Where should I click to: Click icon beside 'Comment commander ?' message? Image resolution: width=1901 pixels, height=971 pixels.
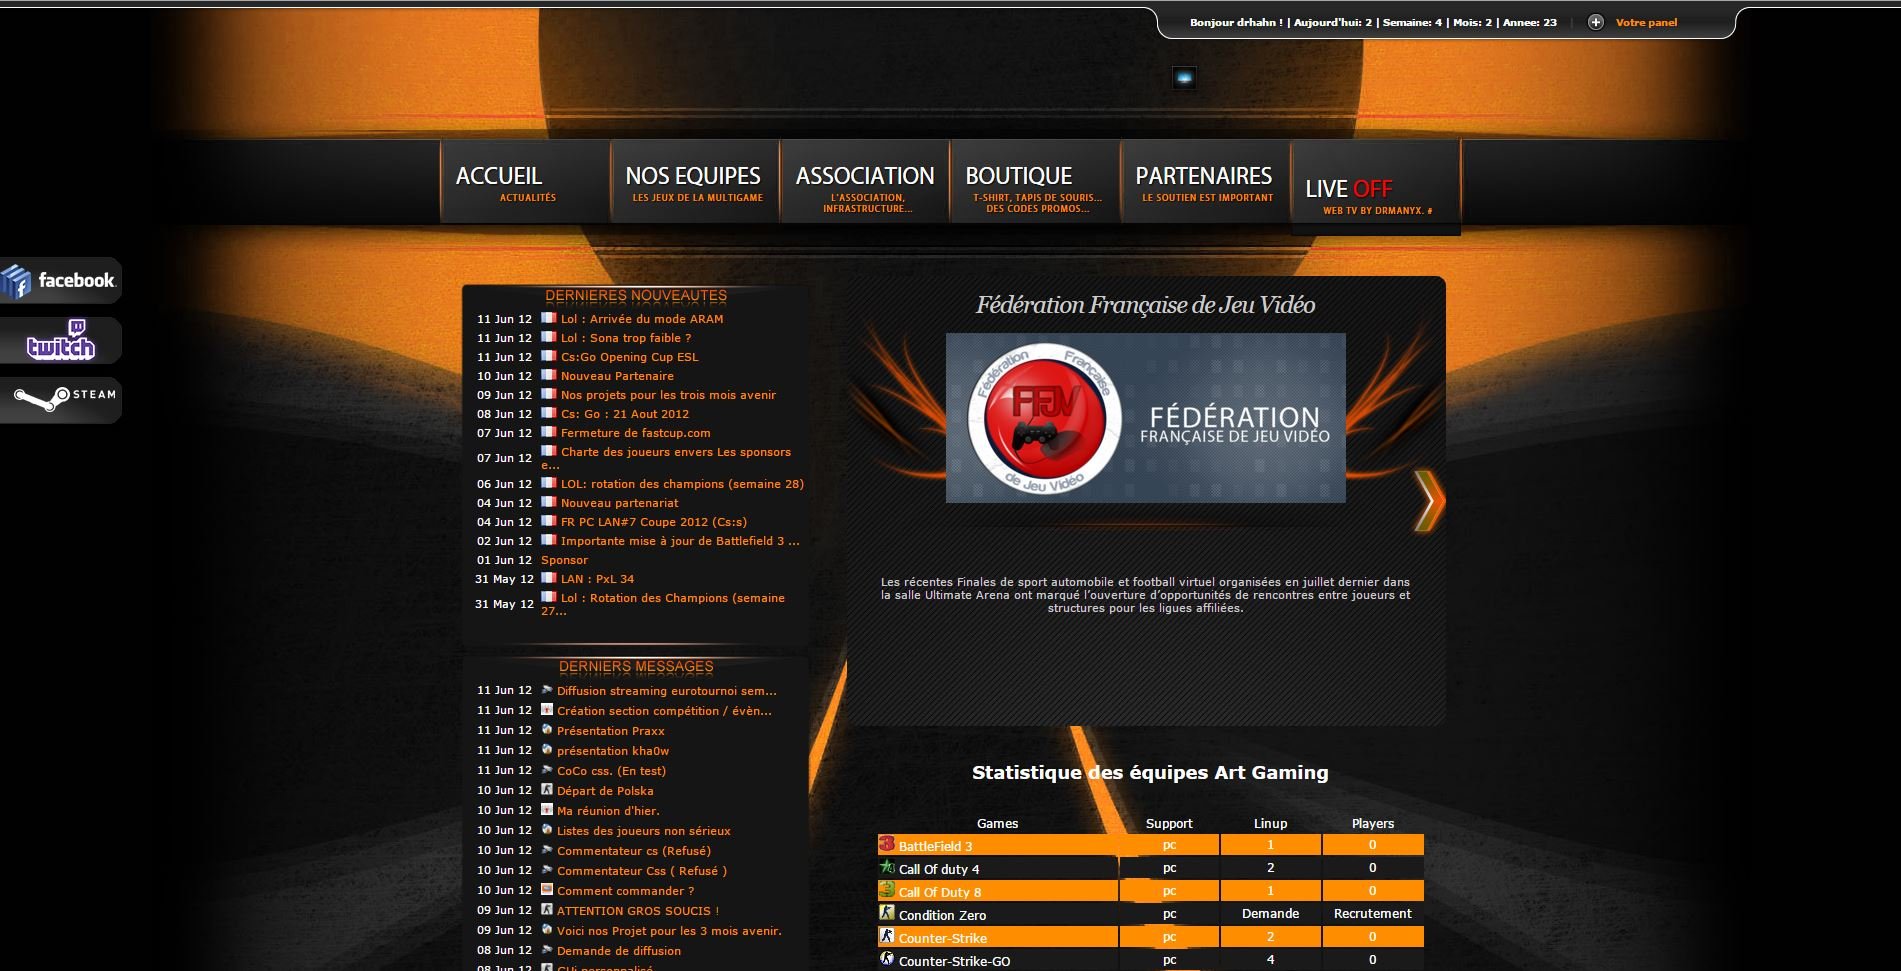point(547,889)
